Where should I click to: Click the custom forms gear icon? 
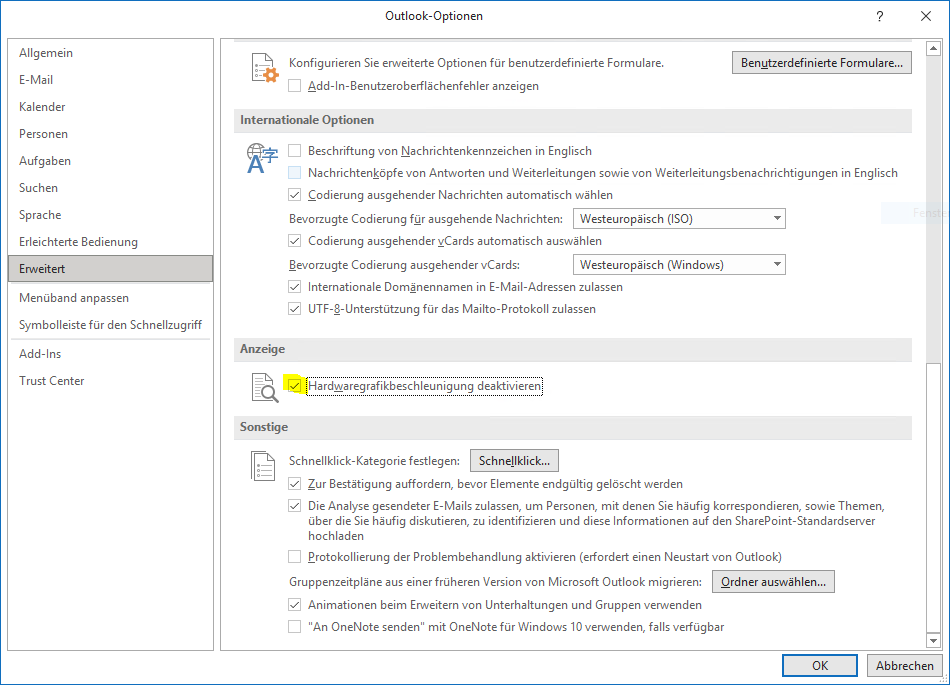264,70
